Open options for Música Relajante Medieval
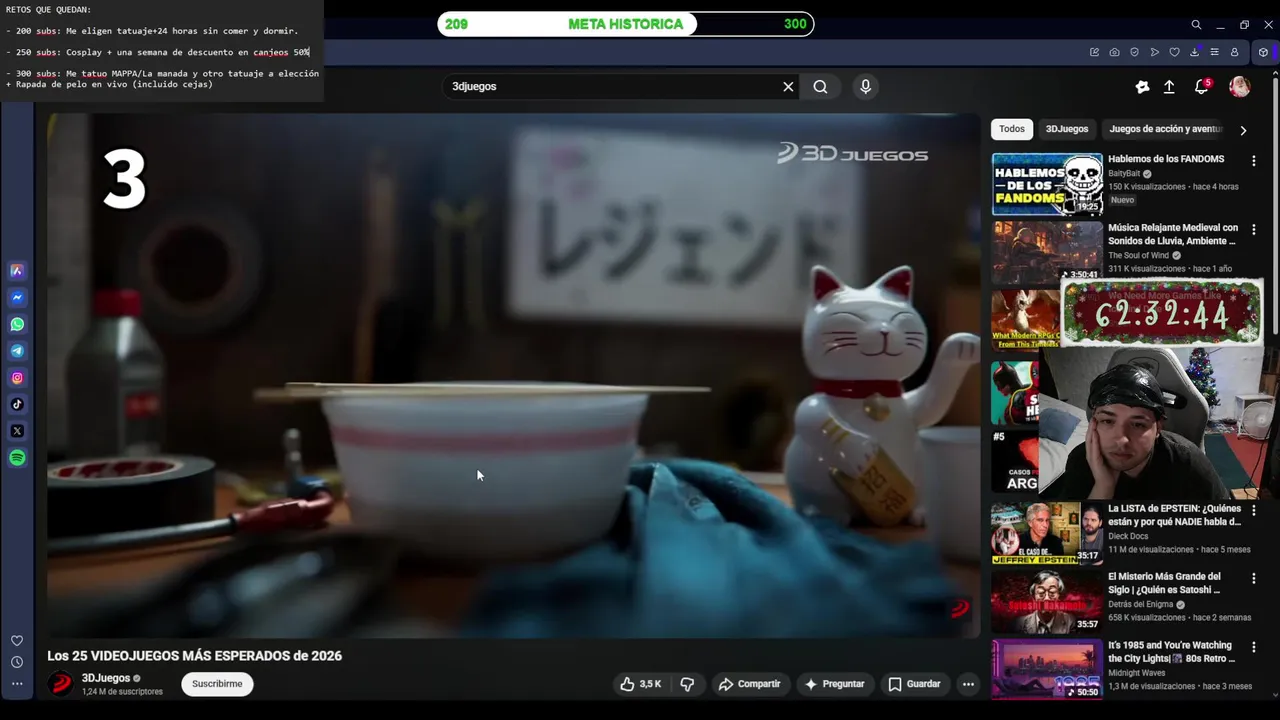 point(1253,229)
